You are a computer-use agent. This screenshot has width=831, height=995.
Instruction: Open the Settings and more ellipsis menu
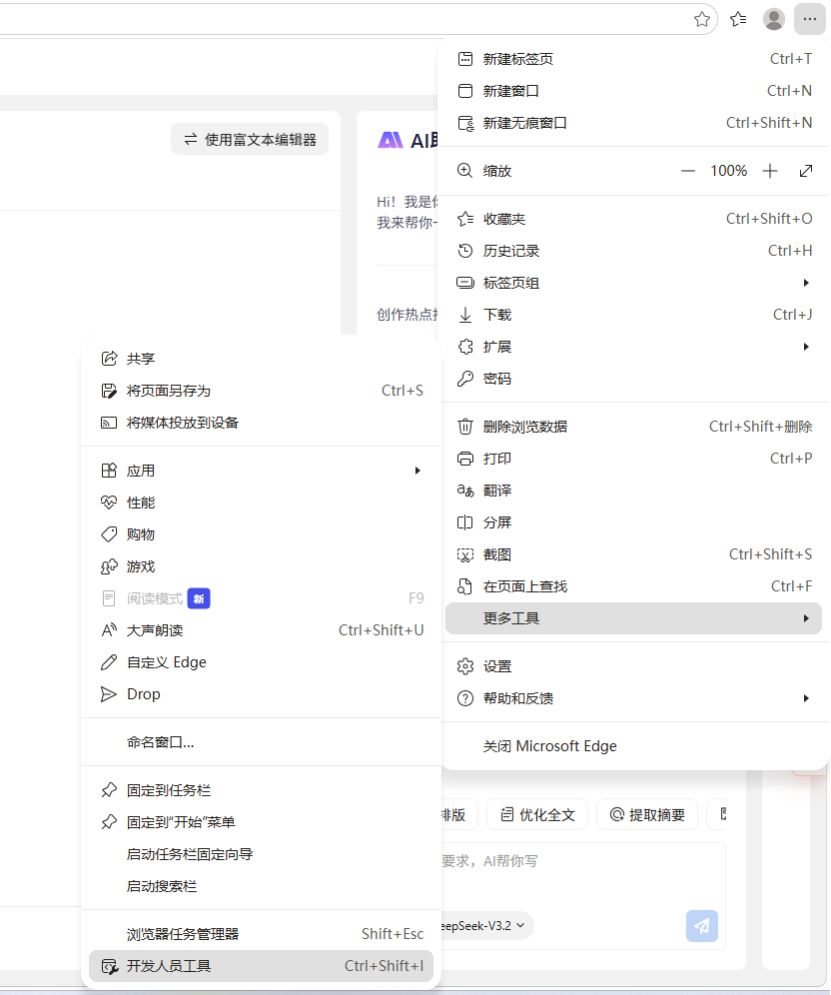pos(809,19)
